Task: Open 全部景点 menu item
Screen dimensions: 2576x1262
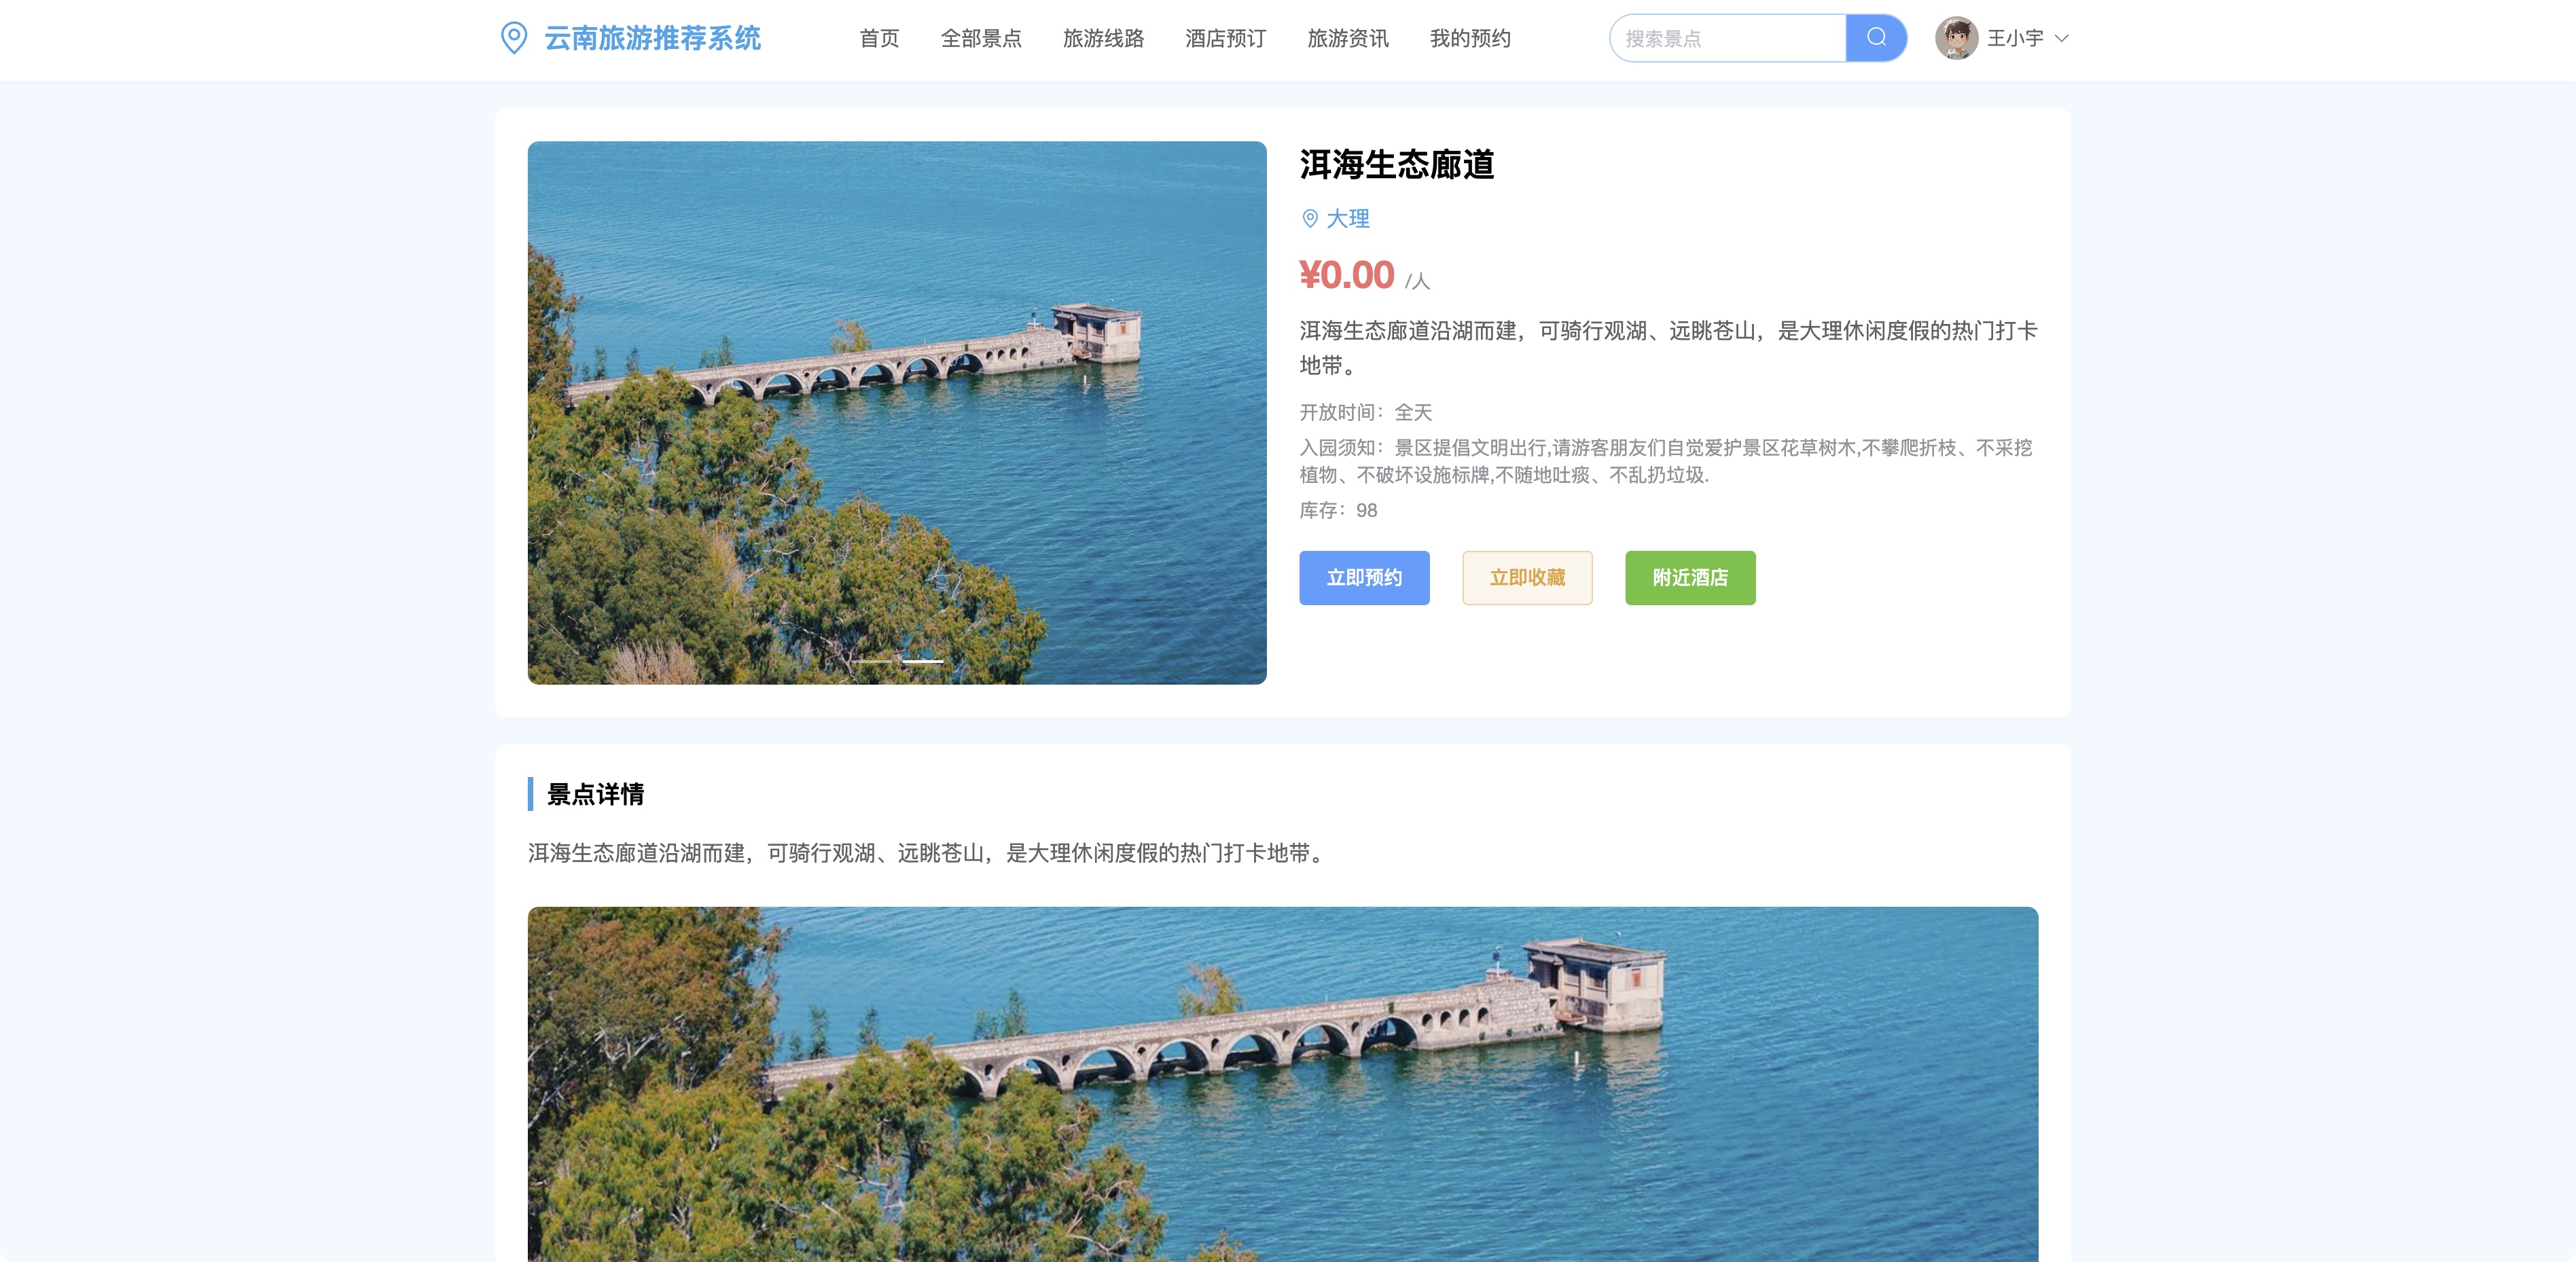Action: pyautogui.click(x=981, y=38)
